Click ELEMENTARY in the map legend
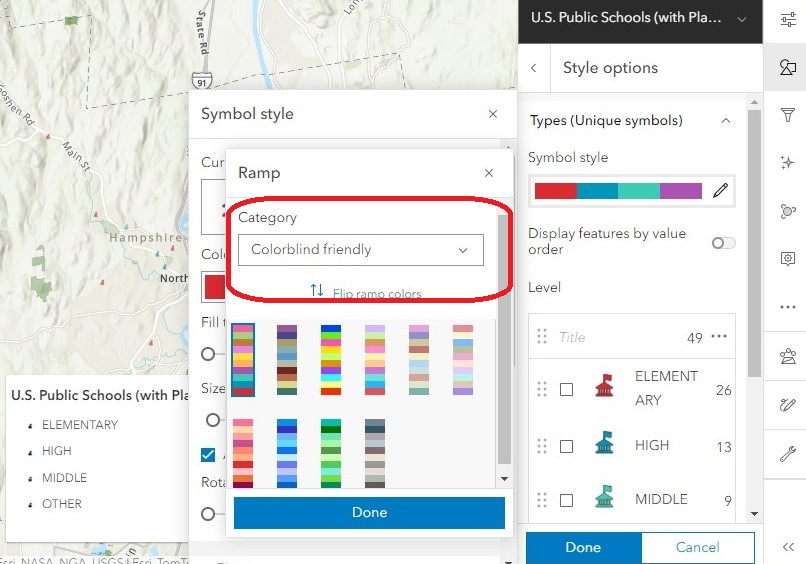 point(80,425)
